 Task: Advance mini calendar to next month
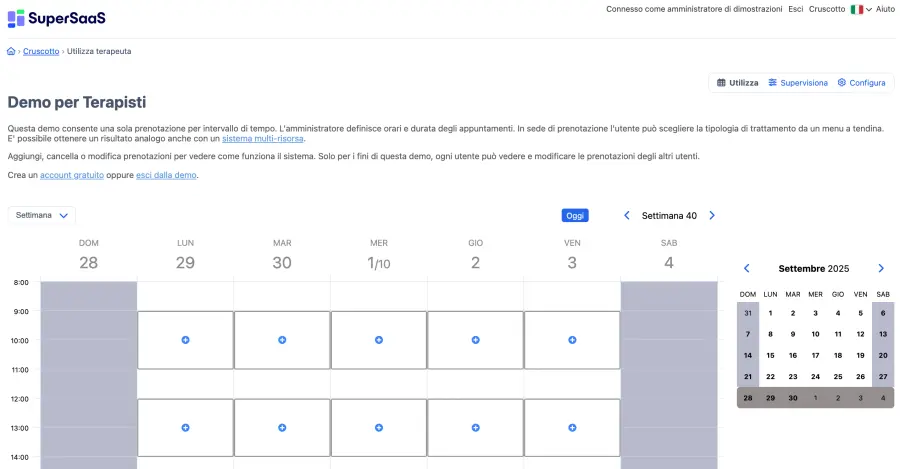pyautogui.click(x=881, y=269)
